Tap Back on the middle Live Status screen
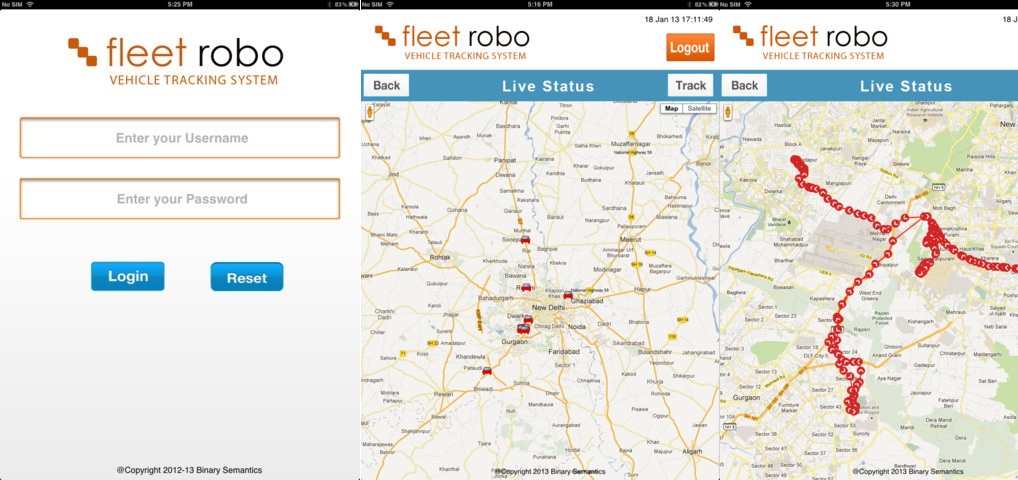Image resolution: width=1018 pixels, height=480 pixels. pos(386,85)
